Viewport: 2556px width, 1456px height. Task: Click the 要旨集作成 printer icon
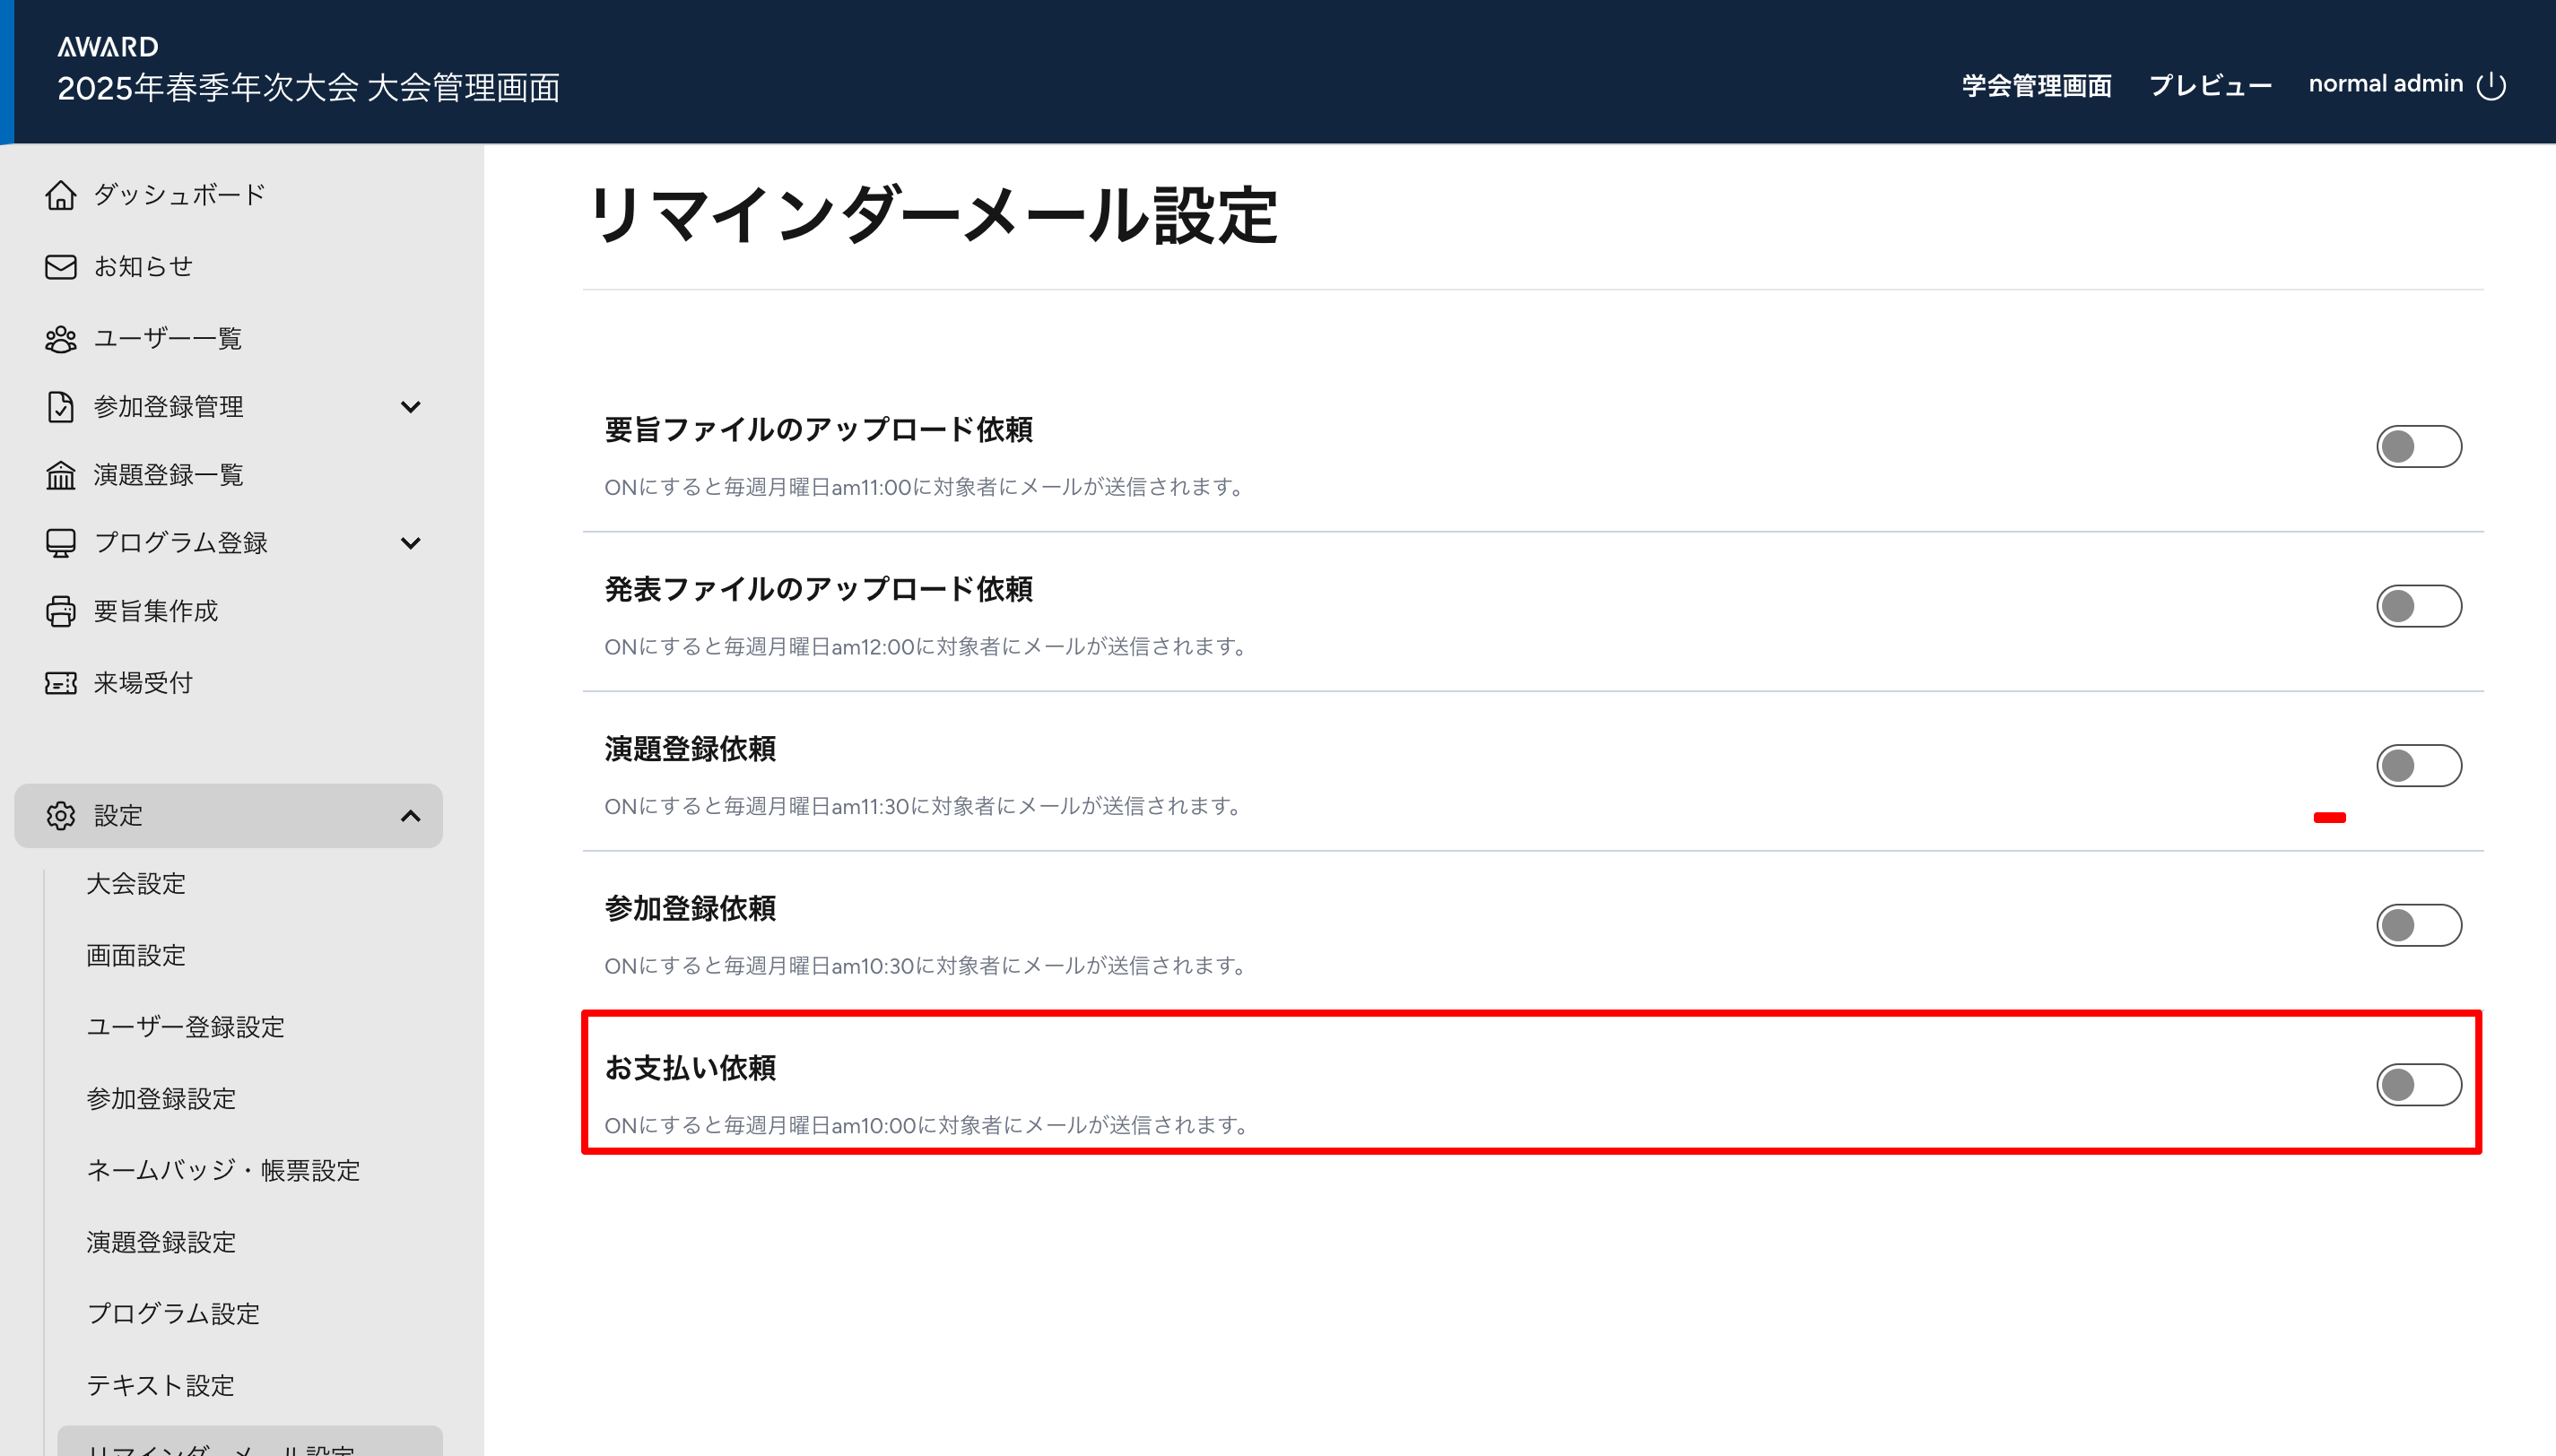(x=60, y=611)
